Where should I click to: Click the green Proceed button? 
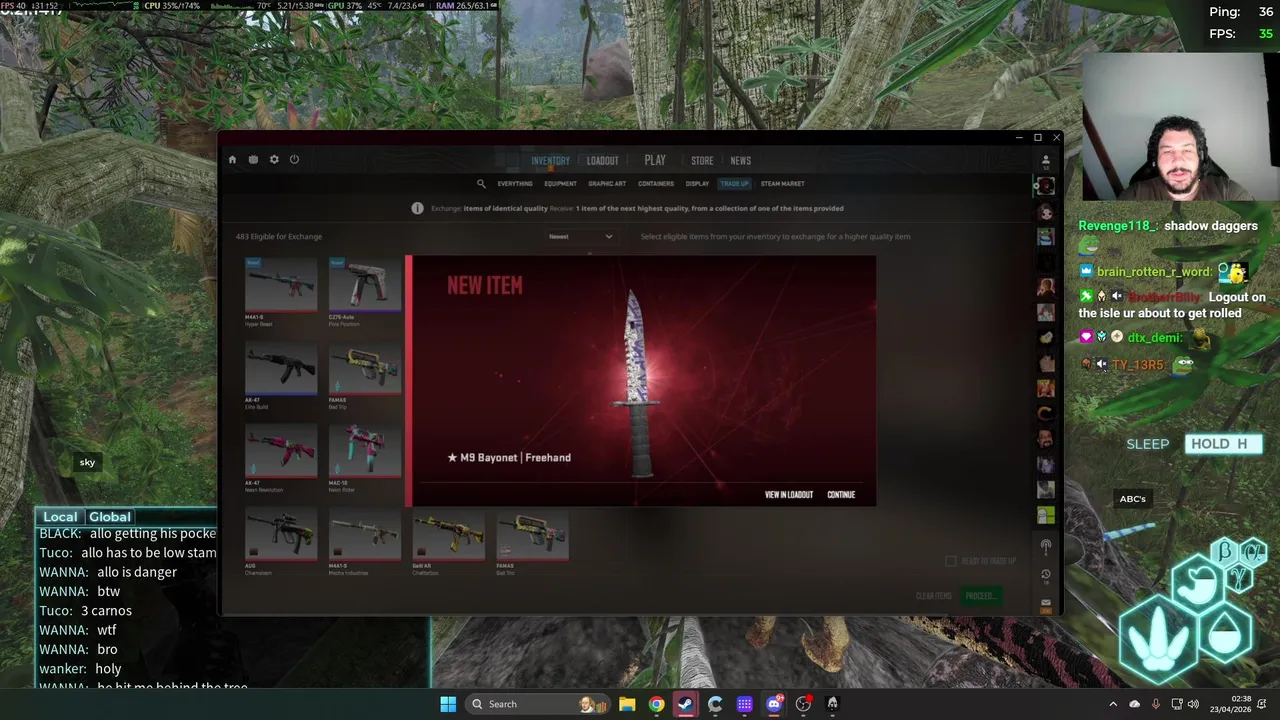pos(981,596)
